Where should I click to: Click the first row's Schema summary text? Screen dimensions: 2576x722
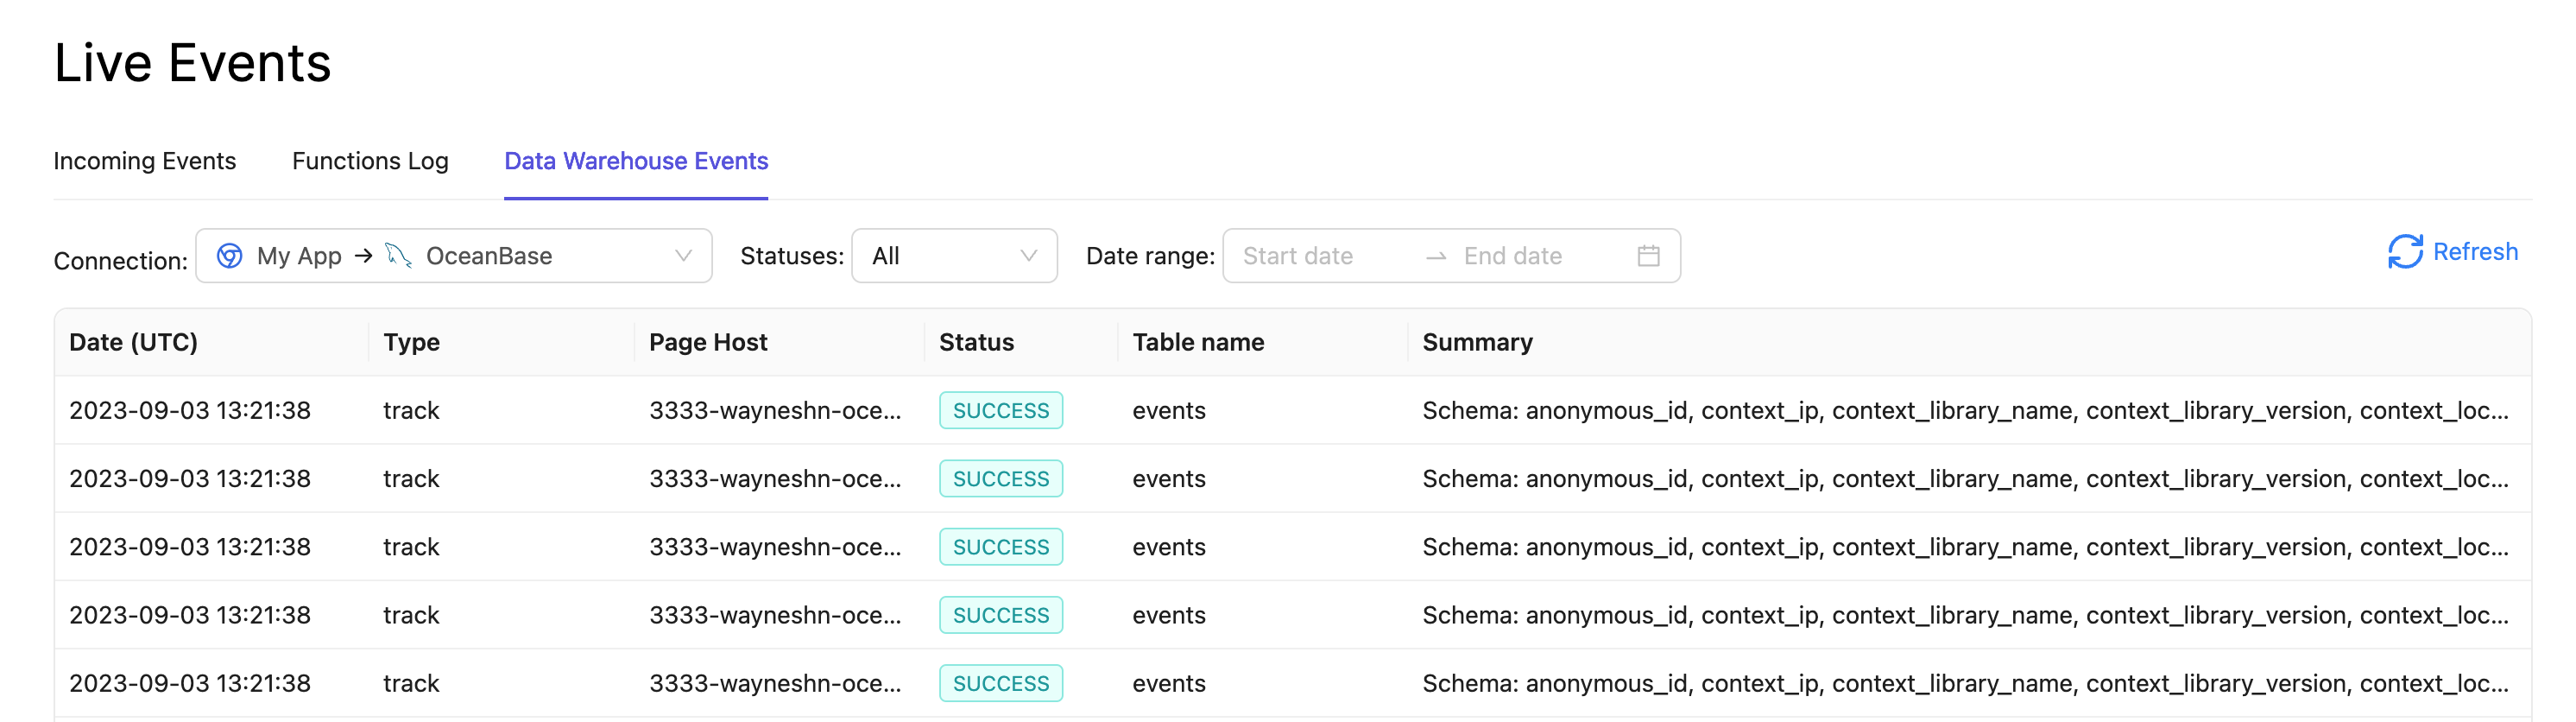tap(1965, 410)
